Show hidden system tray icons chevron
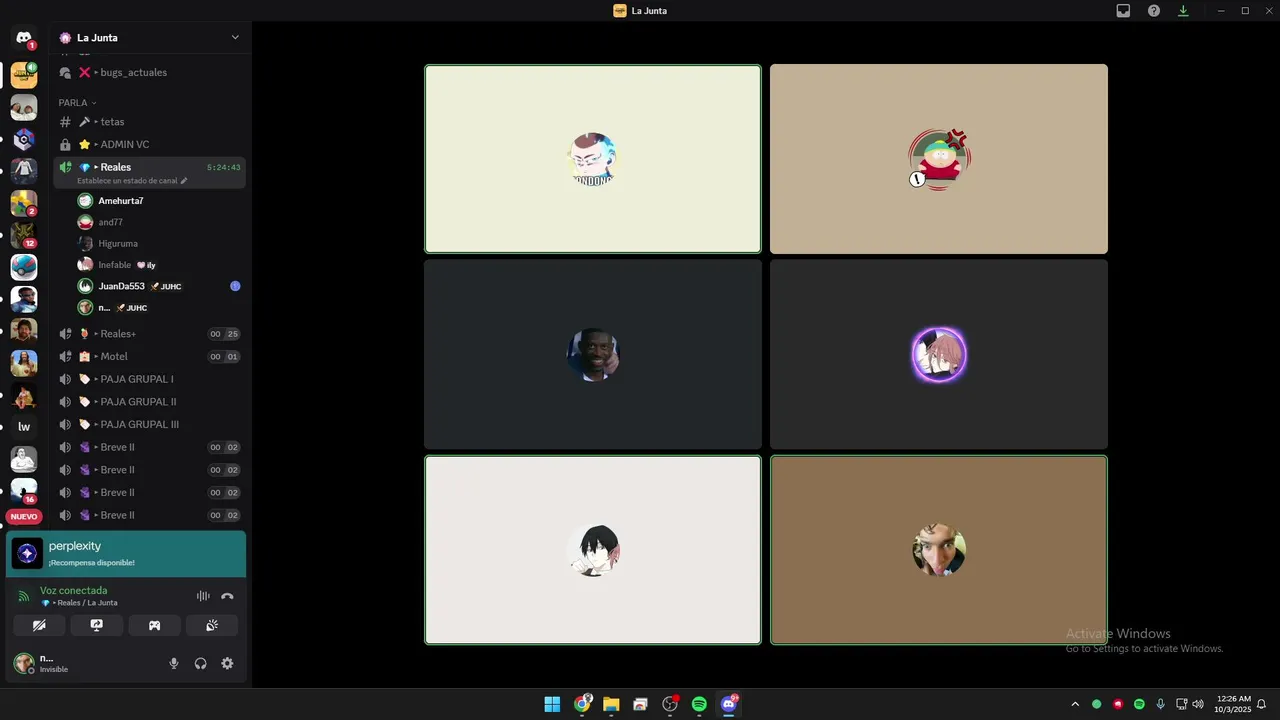 click(1075, 704)
